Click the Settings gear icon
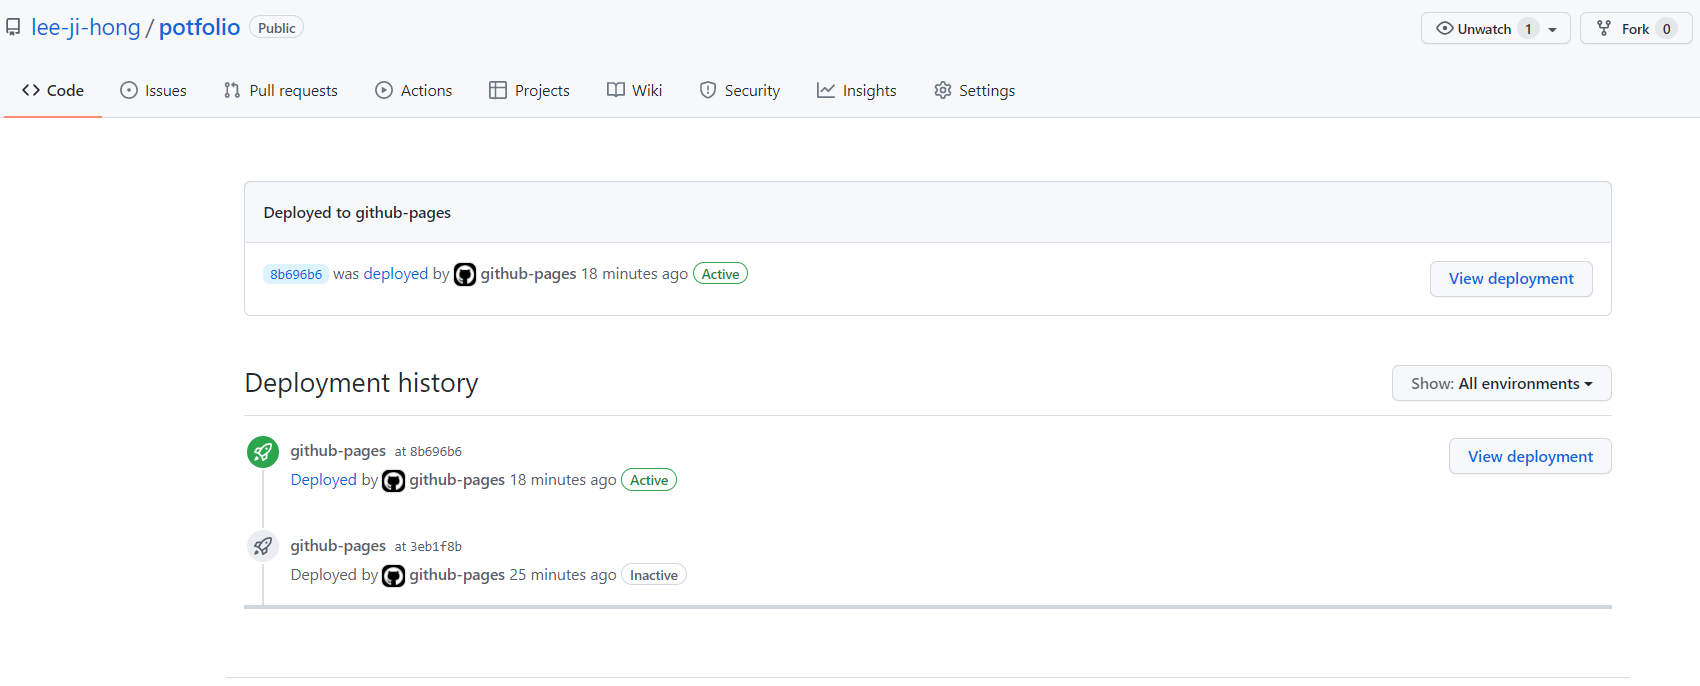This screenshot has height=686, width=1700. coord(943,90)
